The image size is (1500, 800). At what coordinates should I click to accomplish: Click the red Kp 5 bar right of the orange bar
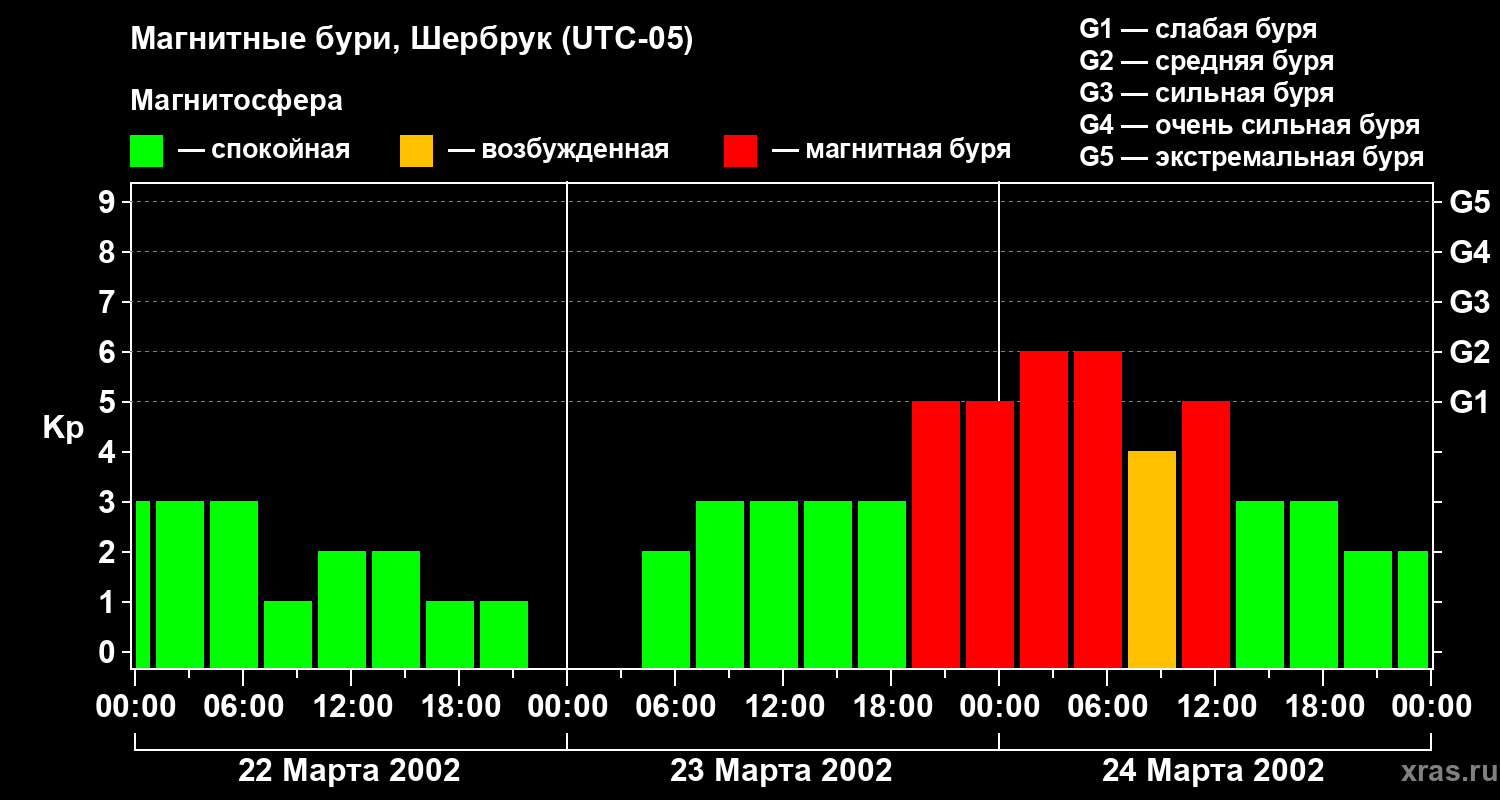point(1206,535)
